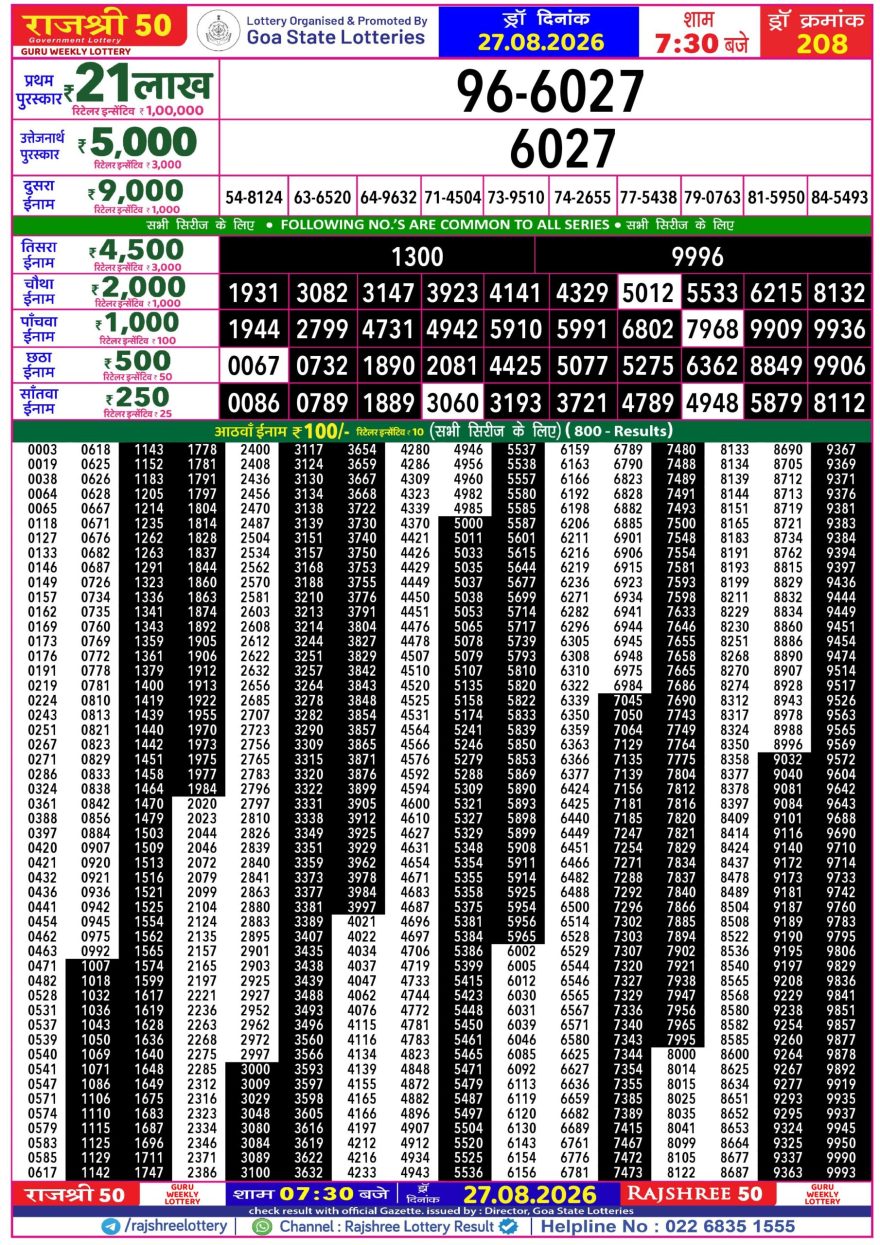Viewport: 880px width, 1245px height.
Task: Click Helpline No : 022 6835 1555
Action: pyautogui.click(x=668, y=1226)
